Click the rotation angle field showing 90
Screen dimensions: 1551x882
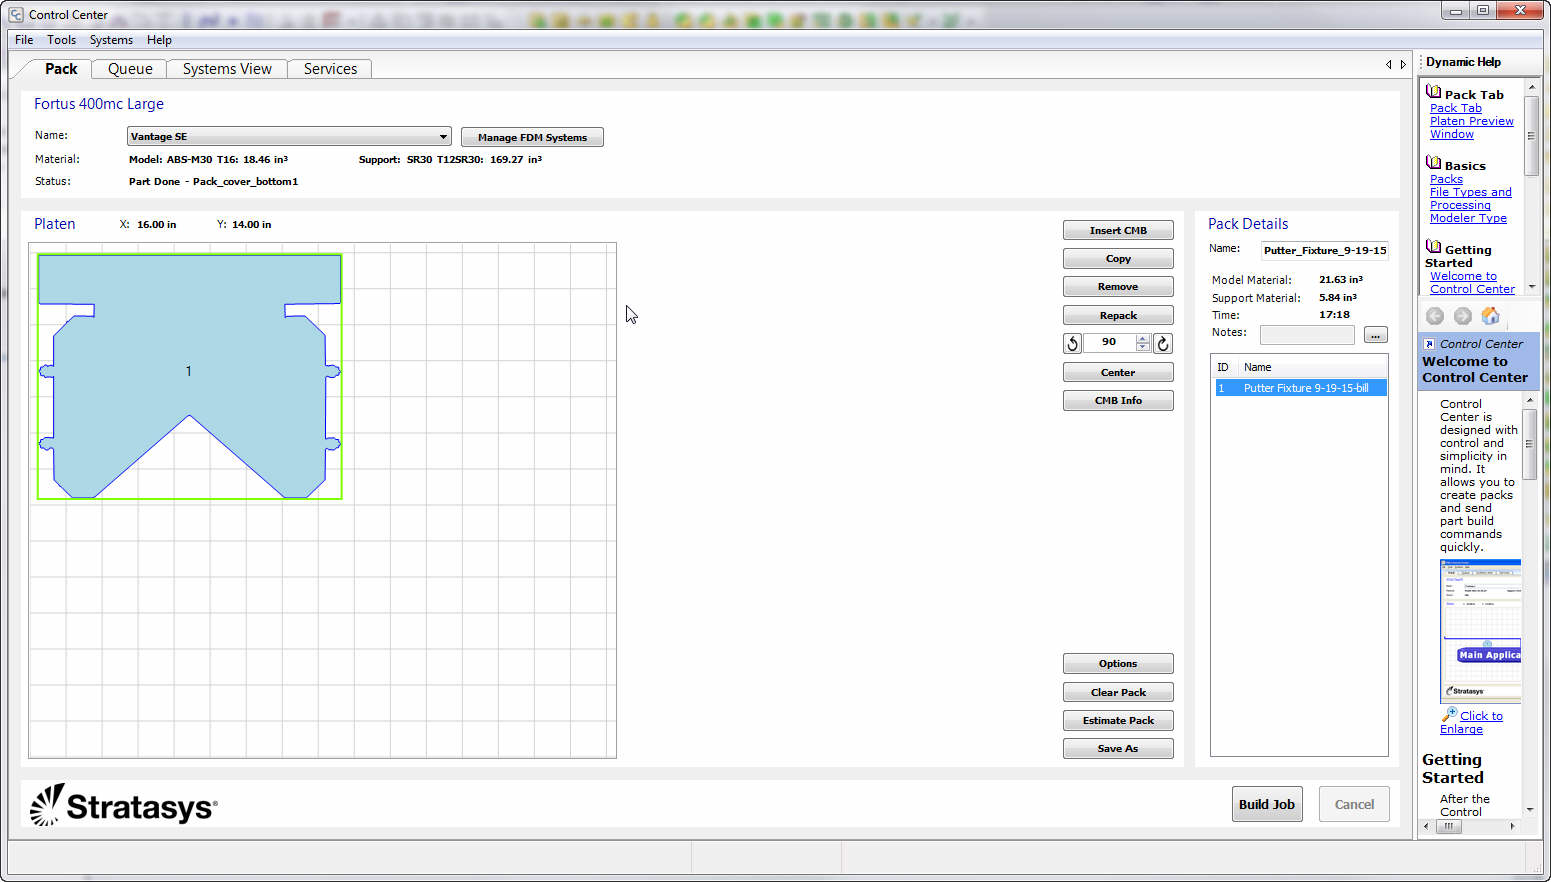click(1109, 343)
